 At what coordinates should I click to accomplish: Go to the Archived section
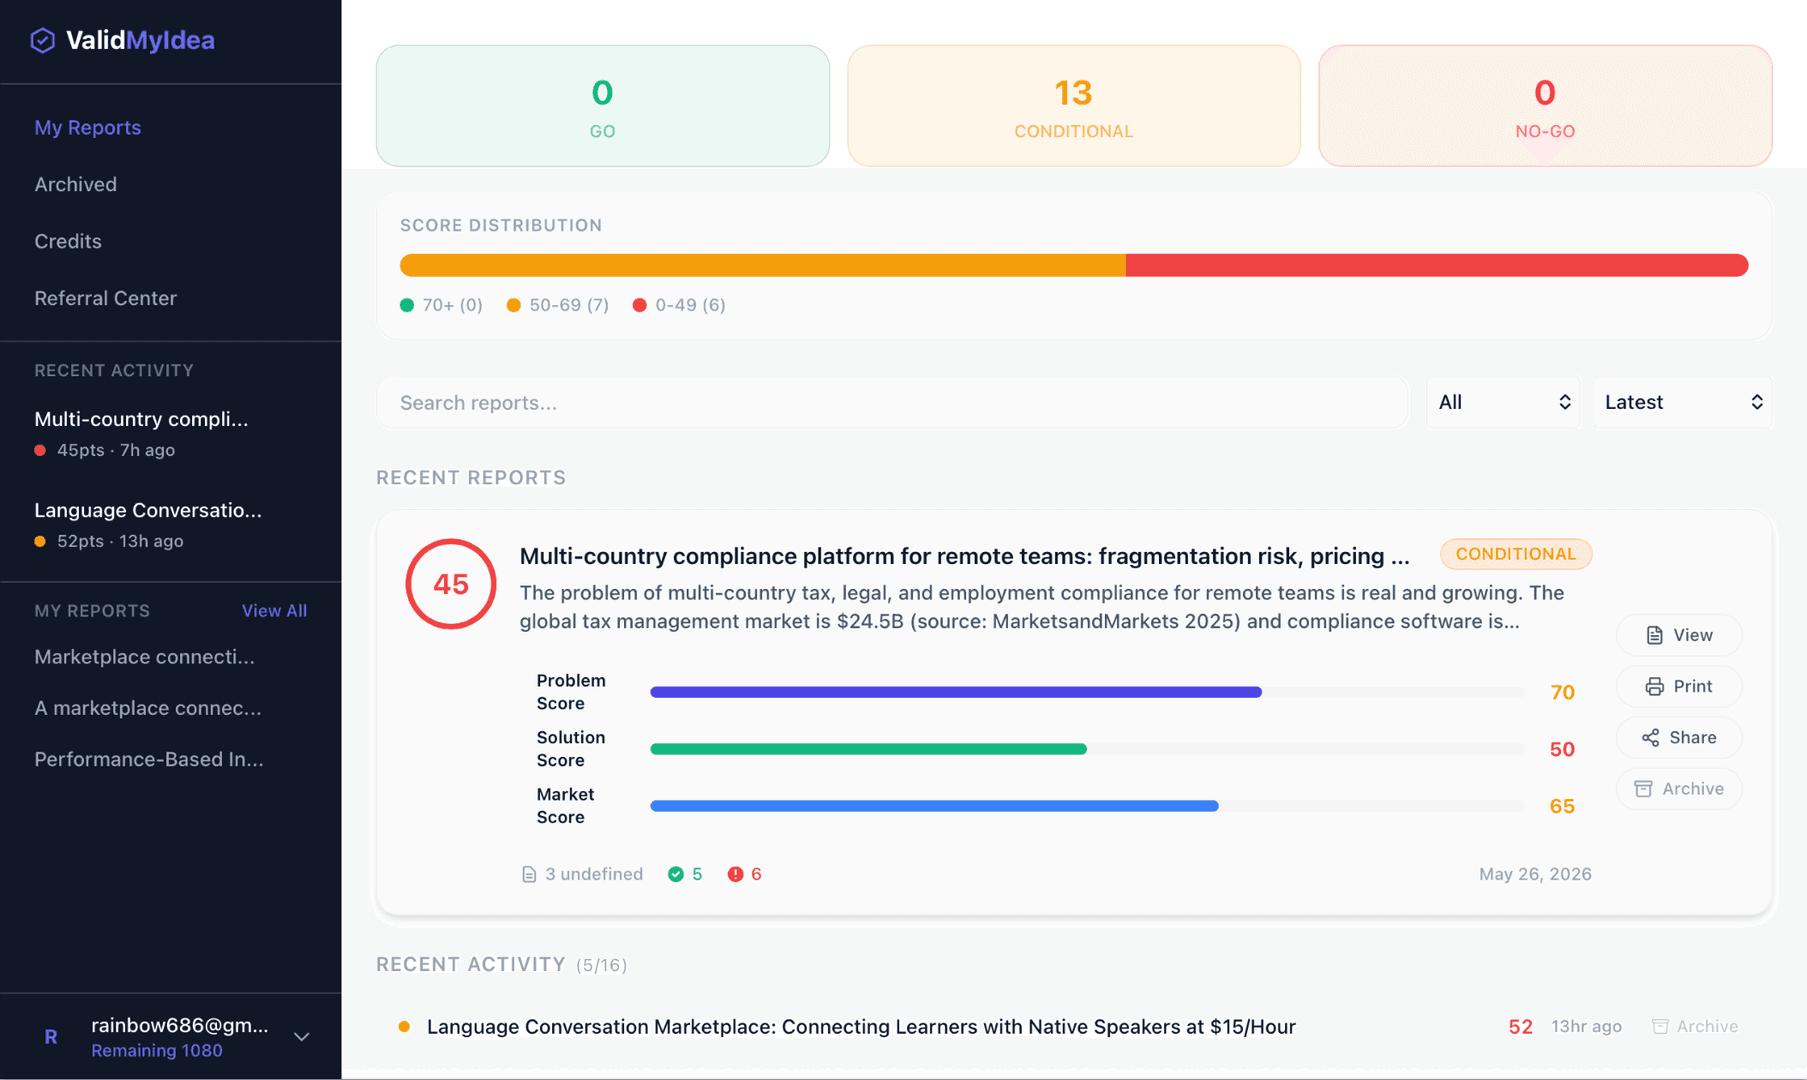pos(76,184)
